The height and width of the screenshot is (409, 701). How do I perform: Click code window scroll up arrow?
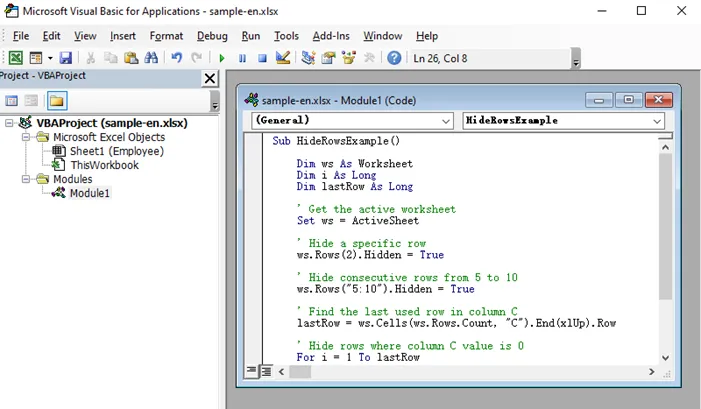click(665, 148)
